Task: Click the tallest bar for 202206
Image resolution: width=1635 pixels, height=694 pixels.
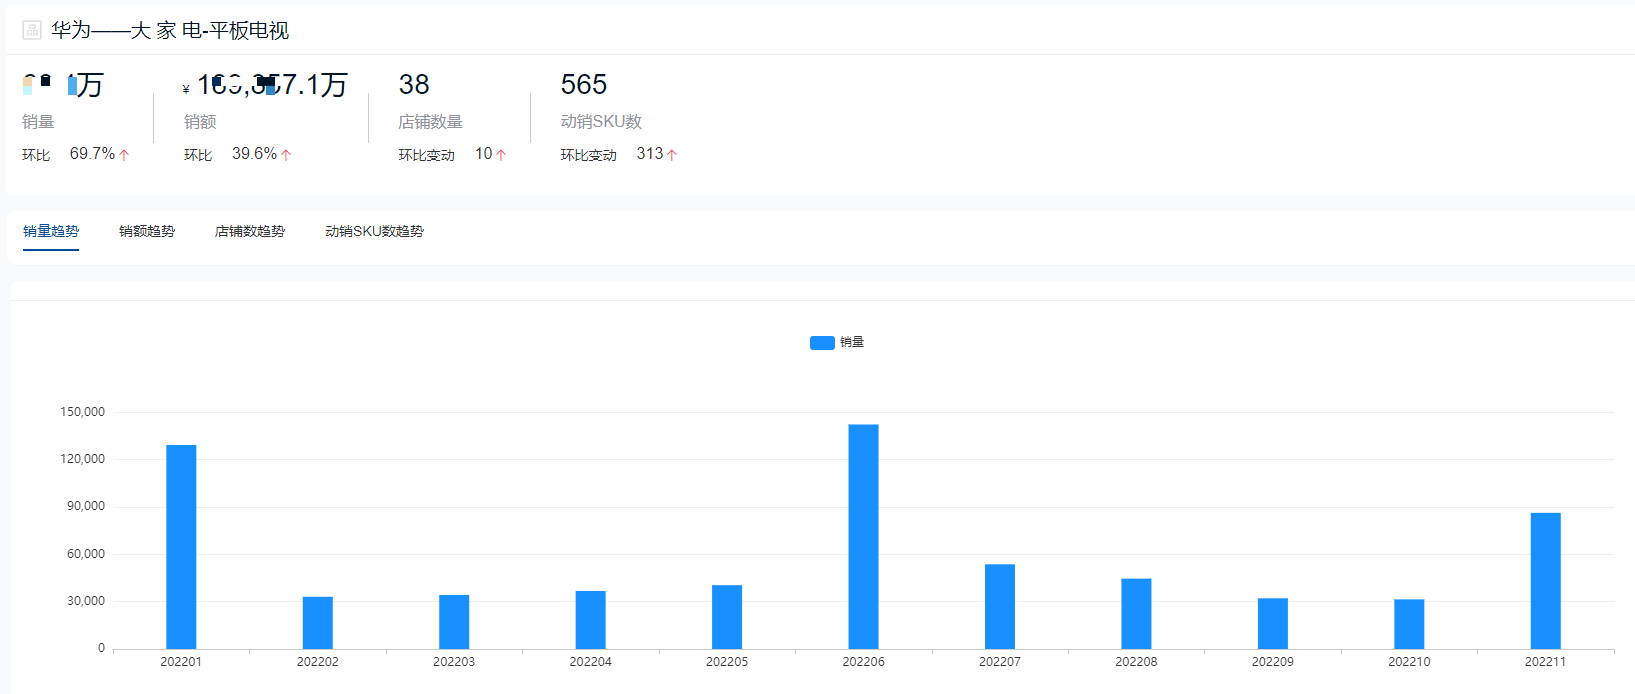Action: tap(863, 537)
